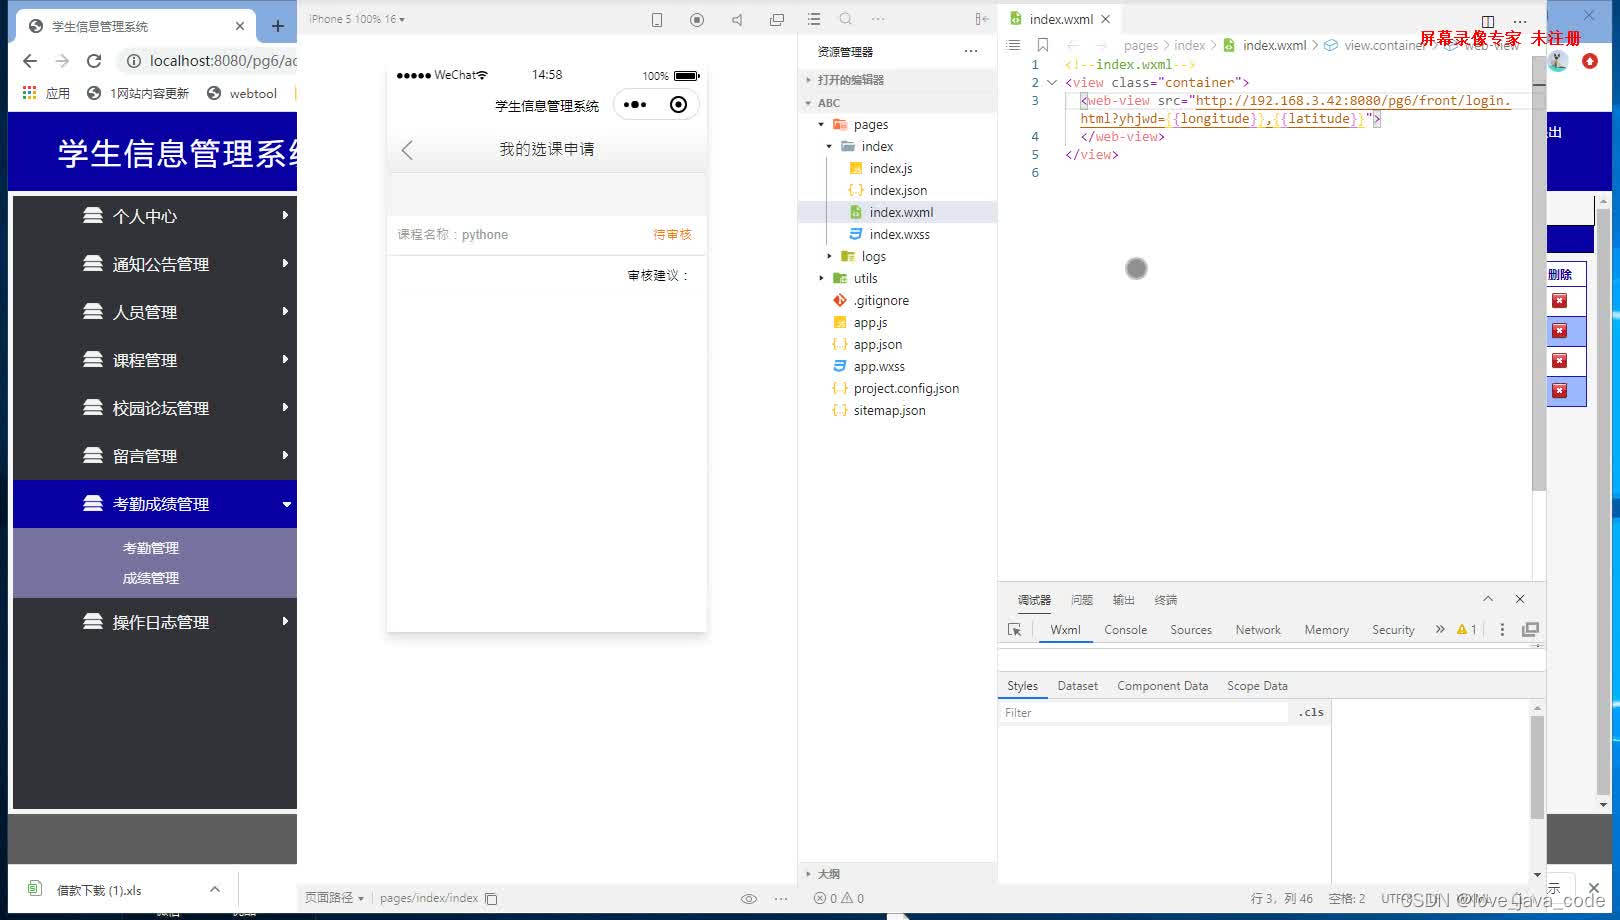Expand the 校园论坛管理 menu
The height and width of the screenshot is (920, 1620).
155,408
